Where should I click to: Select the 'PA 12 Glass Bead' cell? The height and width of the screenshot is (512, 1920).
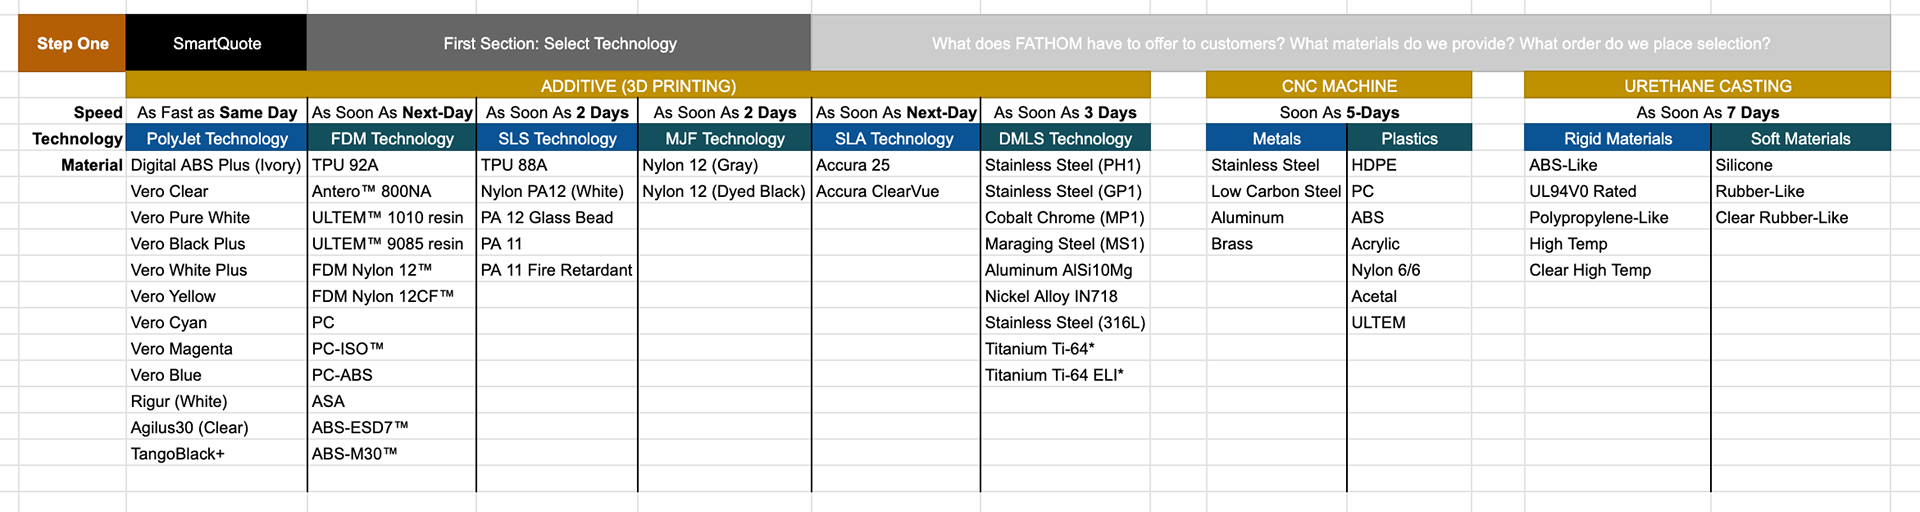[557, 217]
